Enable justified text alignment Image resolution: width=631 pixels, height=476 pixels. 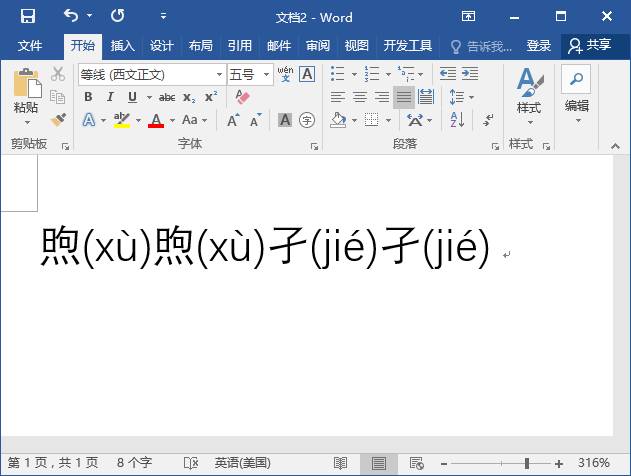tap(404, 97)
